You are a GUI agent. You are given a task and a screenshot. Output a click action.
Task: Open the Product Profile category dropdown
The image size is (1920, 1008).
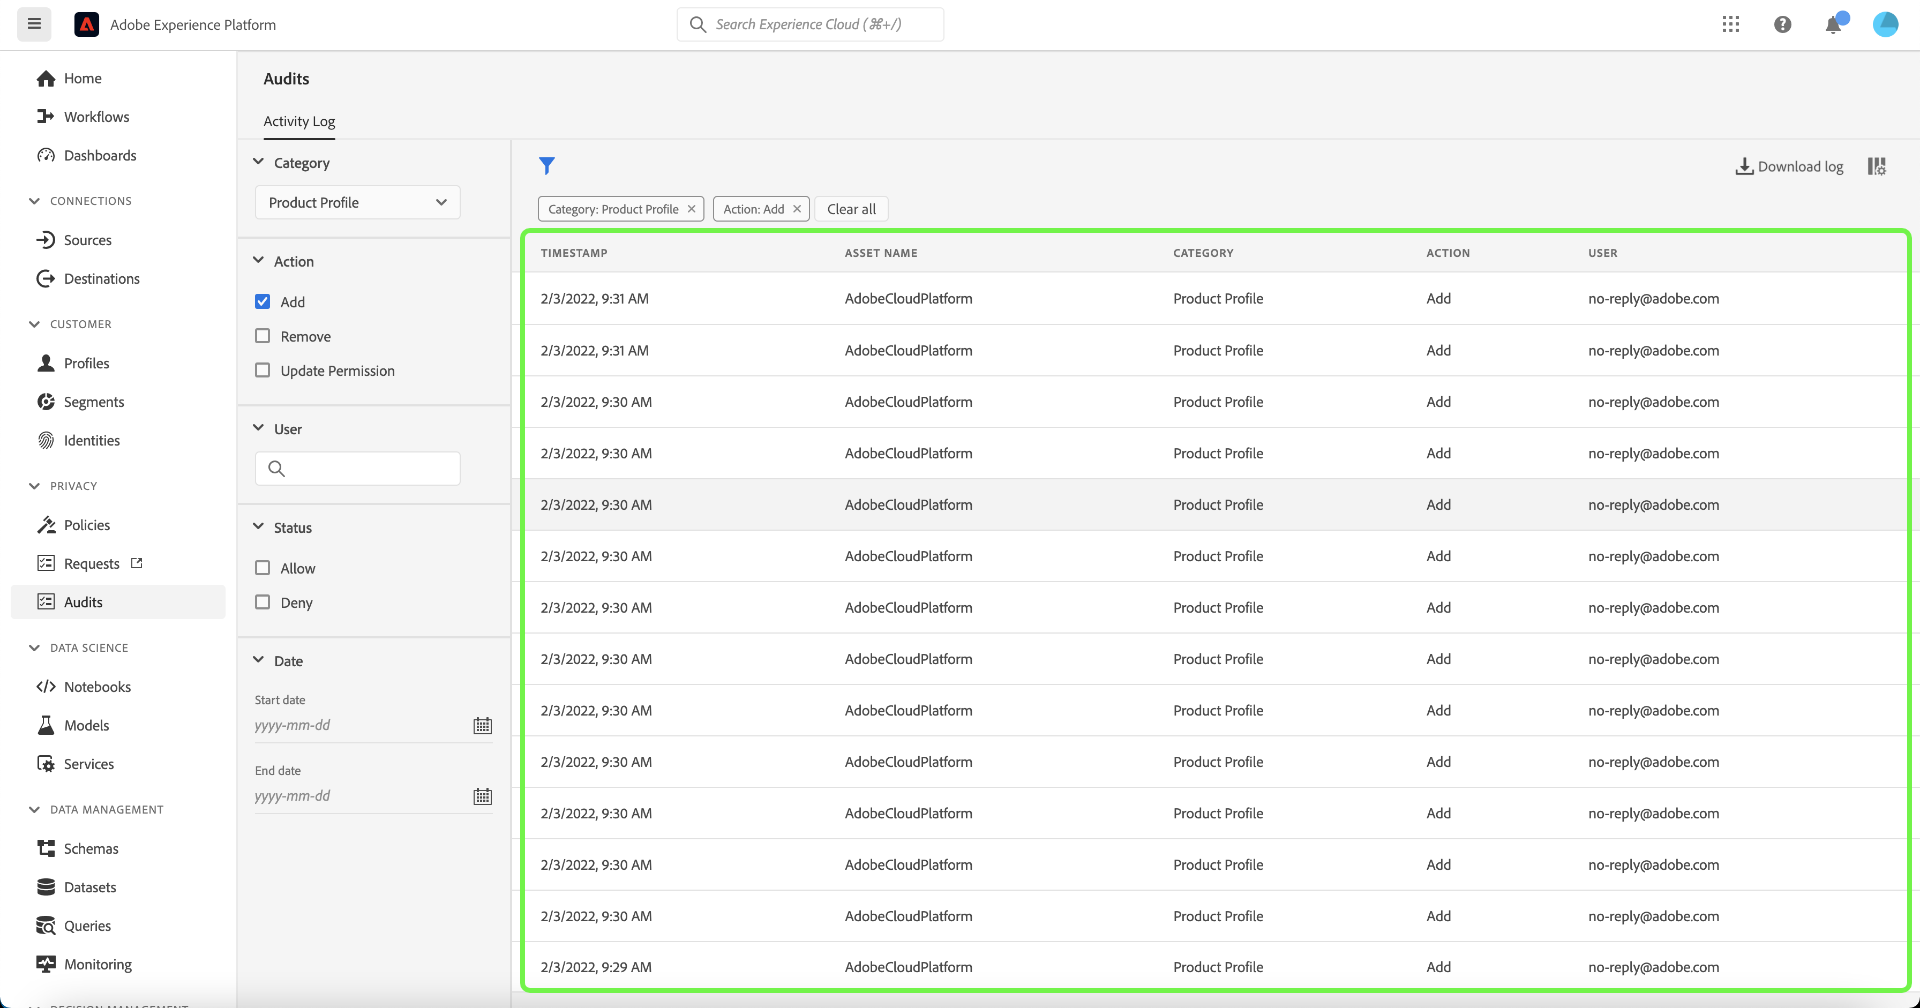(x=358, y=202)
